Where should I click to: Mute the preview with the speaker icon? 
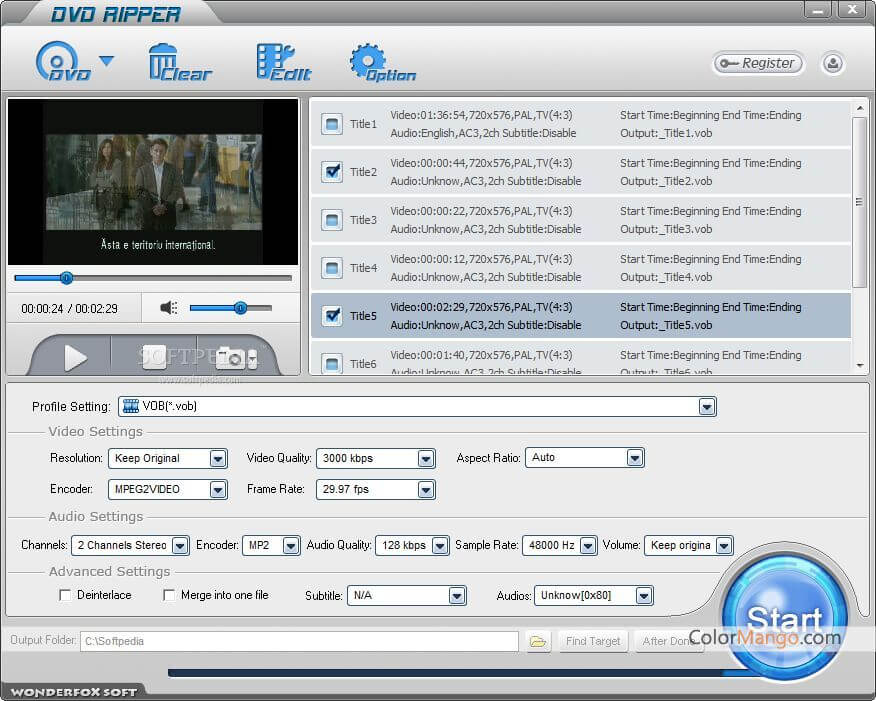pyautogui.click(x=168, y=308)
